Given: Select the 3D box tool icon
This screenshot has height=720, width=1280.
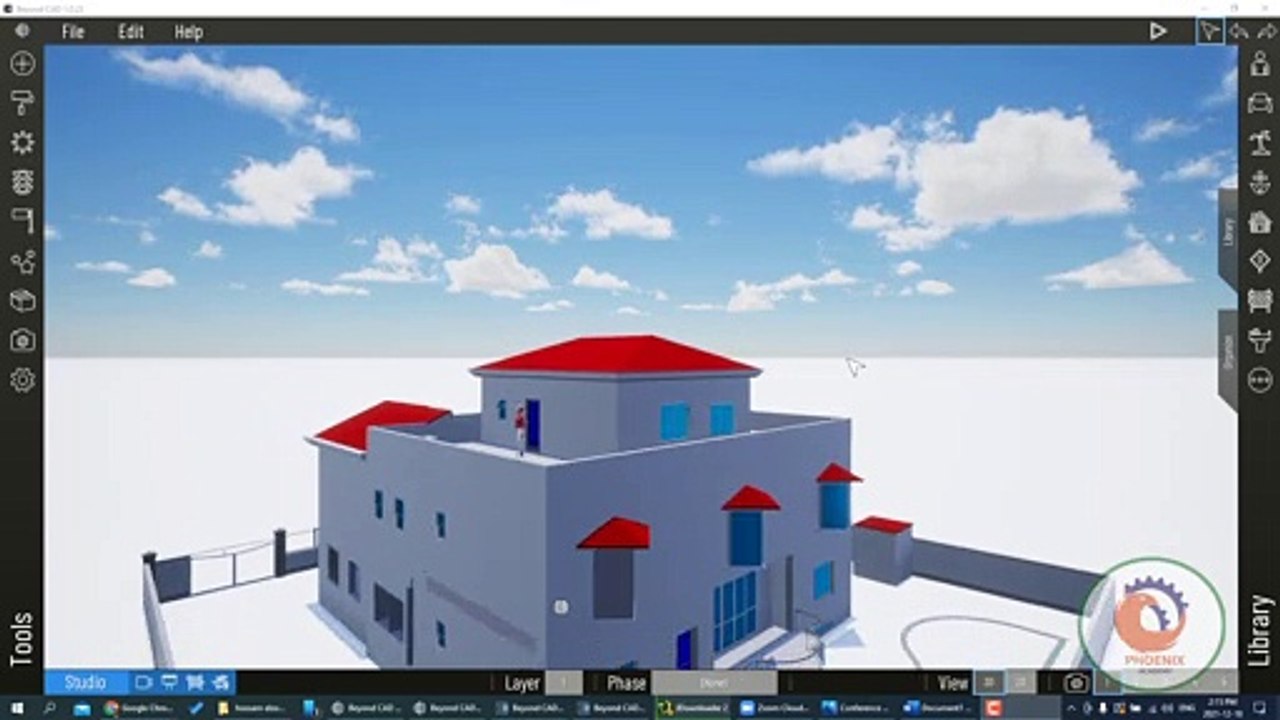Looking at the screenshot, I should (22, 301).
